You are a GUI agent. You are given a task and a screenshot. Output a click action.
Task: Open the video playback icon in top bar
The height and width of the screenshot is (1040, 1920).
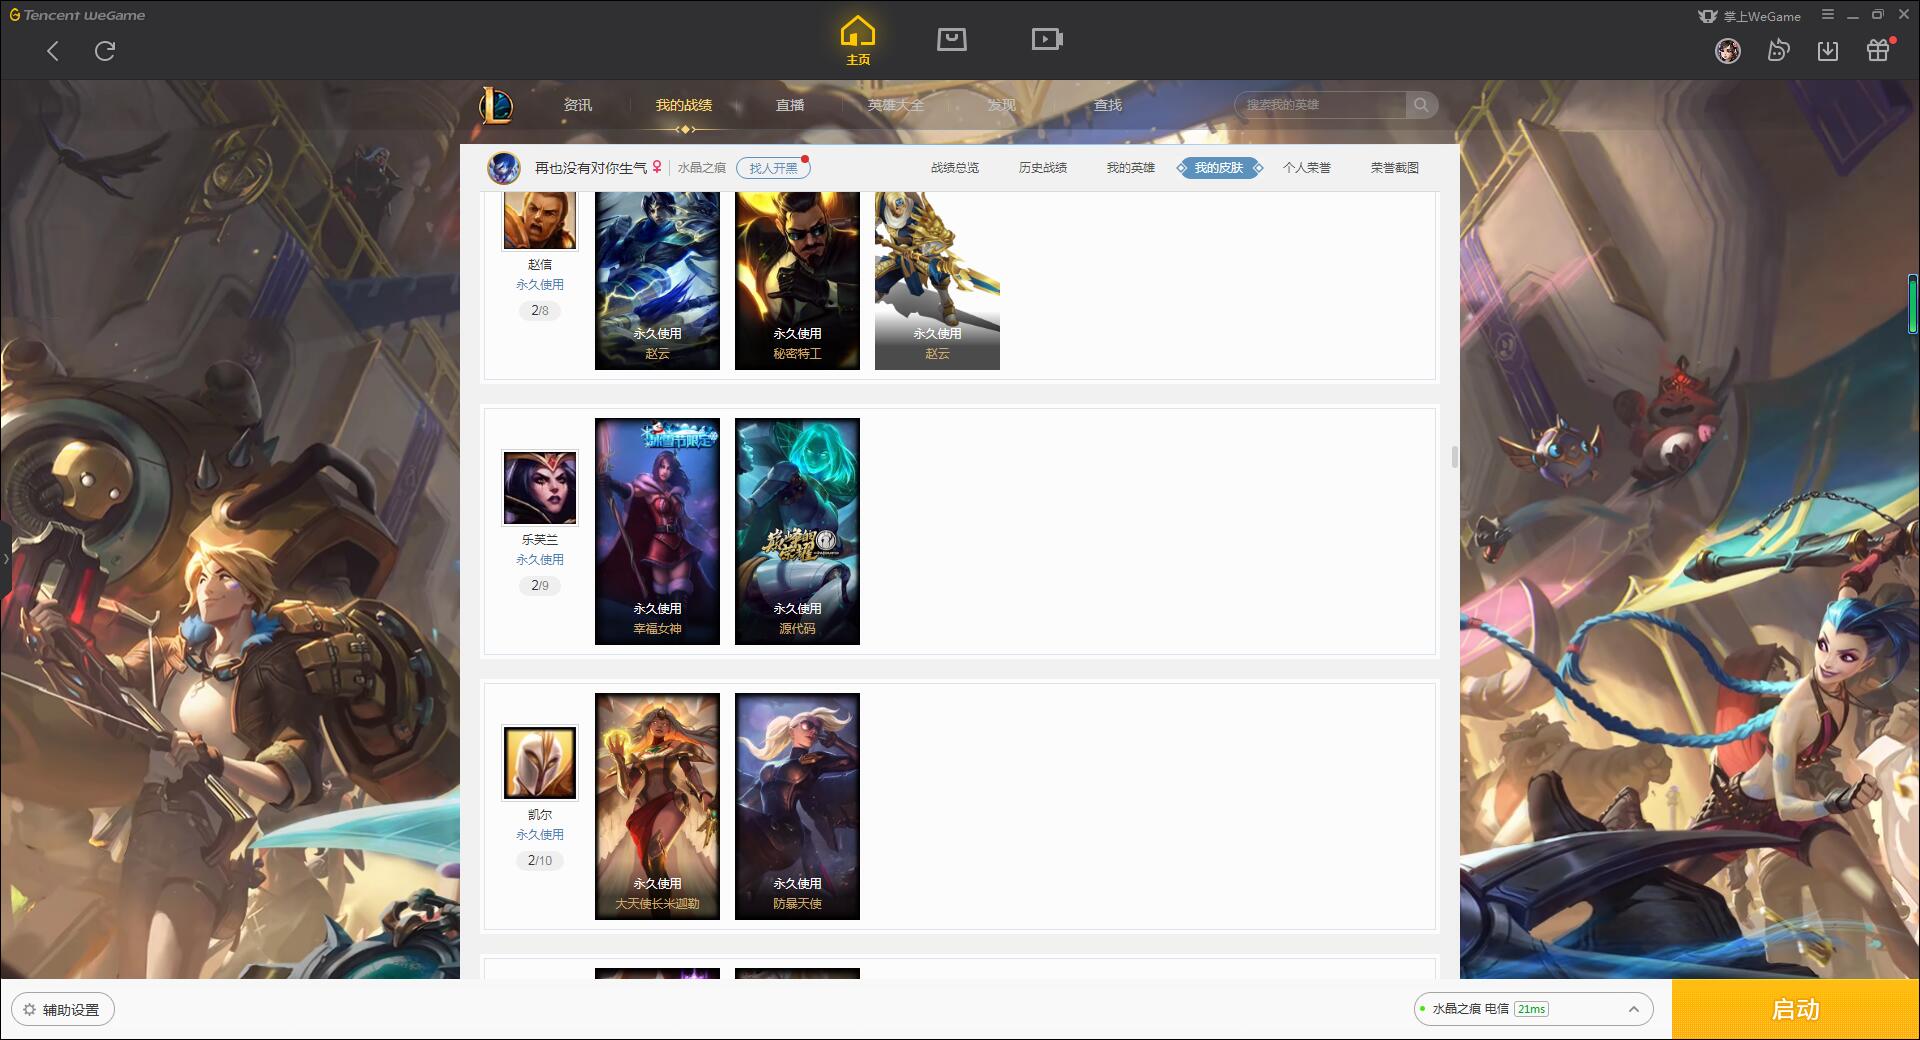tap(1047, 39)
